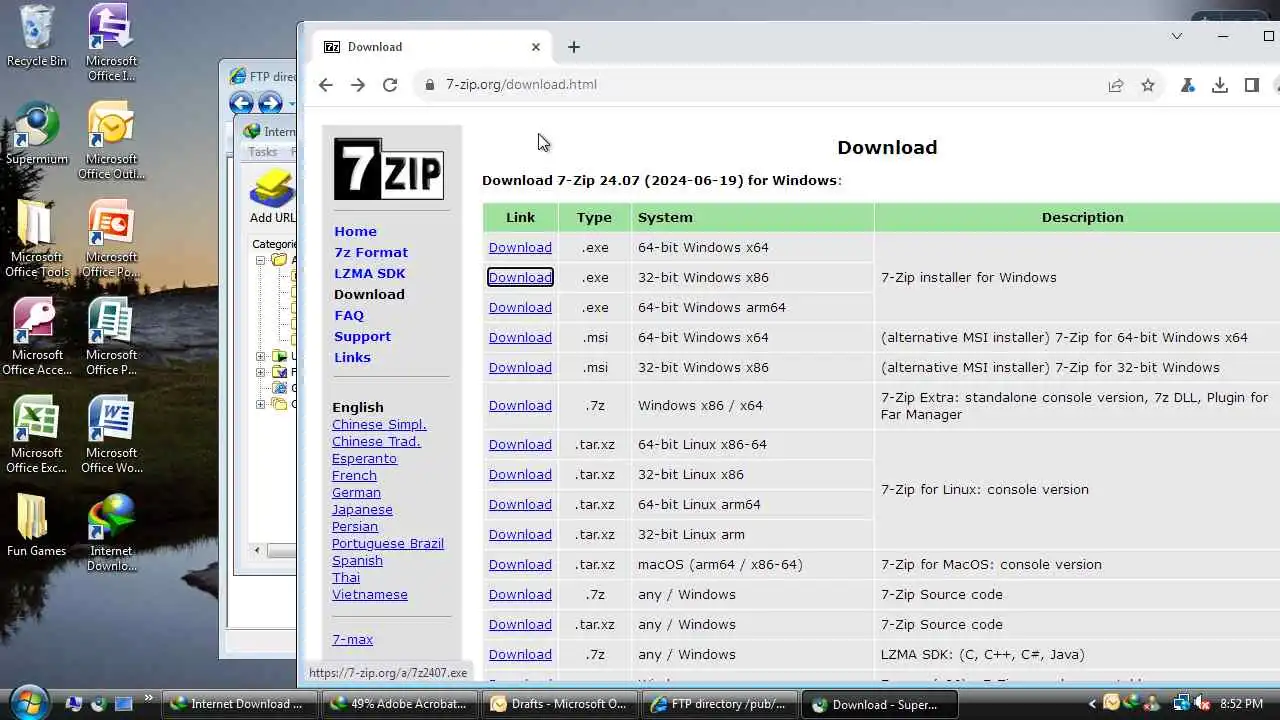Open the share page icon in address bar
The height and width of the screenshot is (720, 1280).
1116,85
